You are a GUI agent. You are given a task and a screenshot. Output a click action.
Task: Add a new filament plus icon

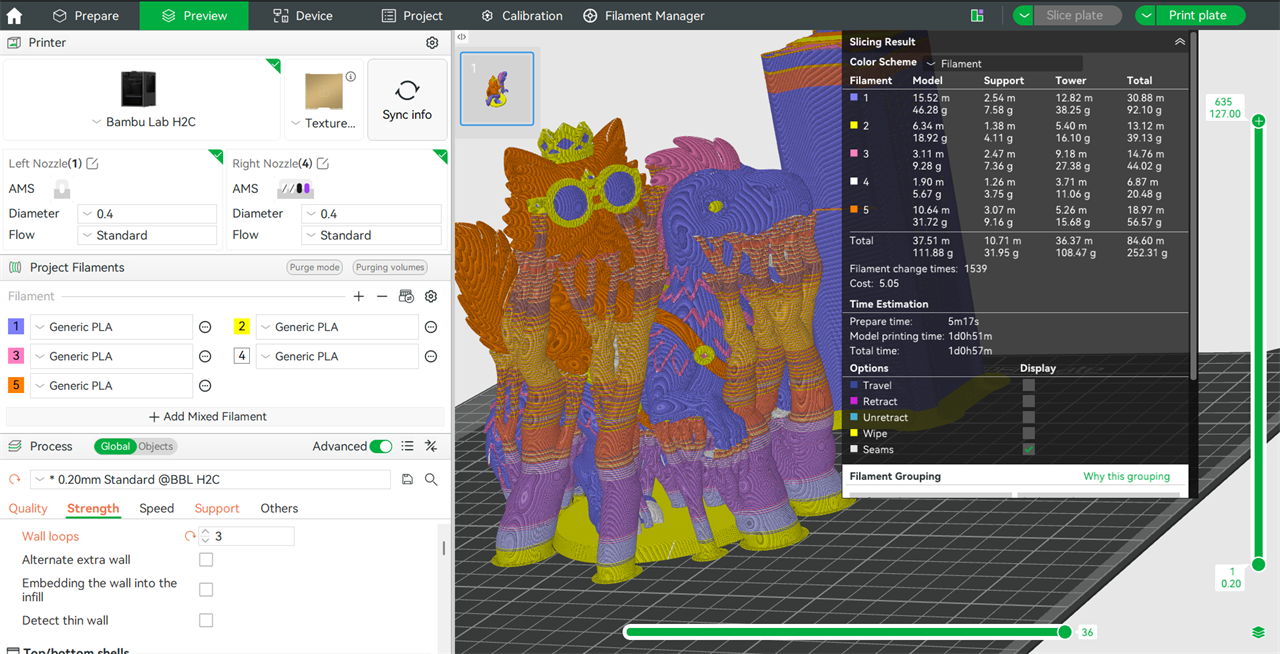tap(359, 296)
